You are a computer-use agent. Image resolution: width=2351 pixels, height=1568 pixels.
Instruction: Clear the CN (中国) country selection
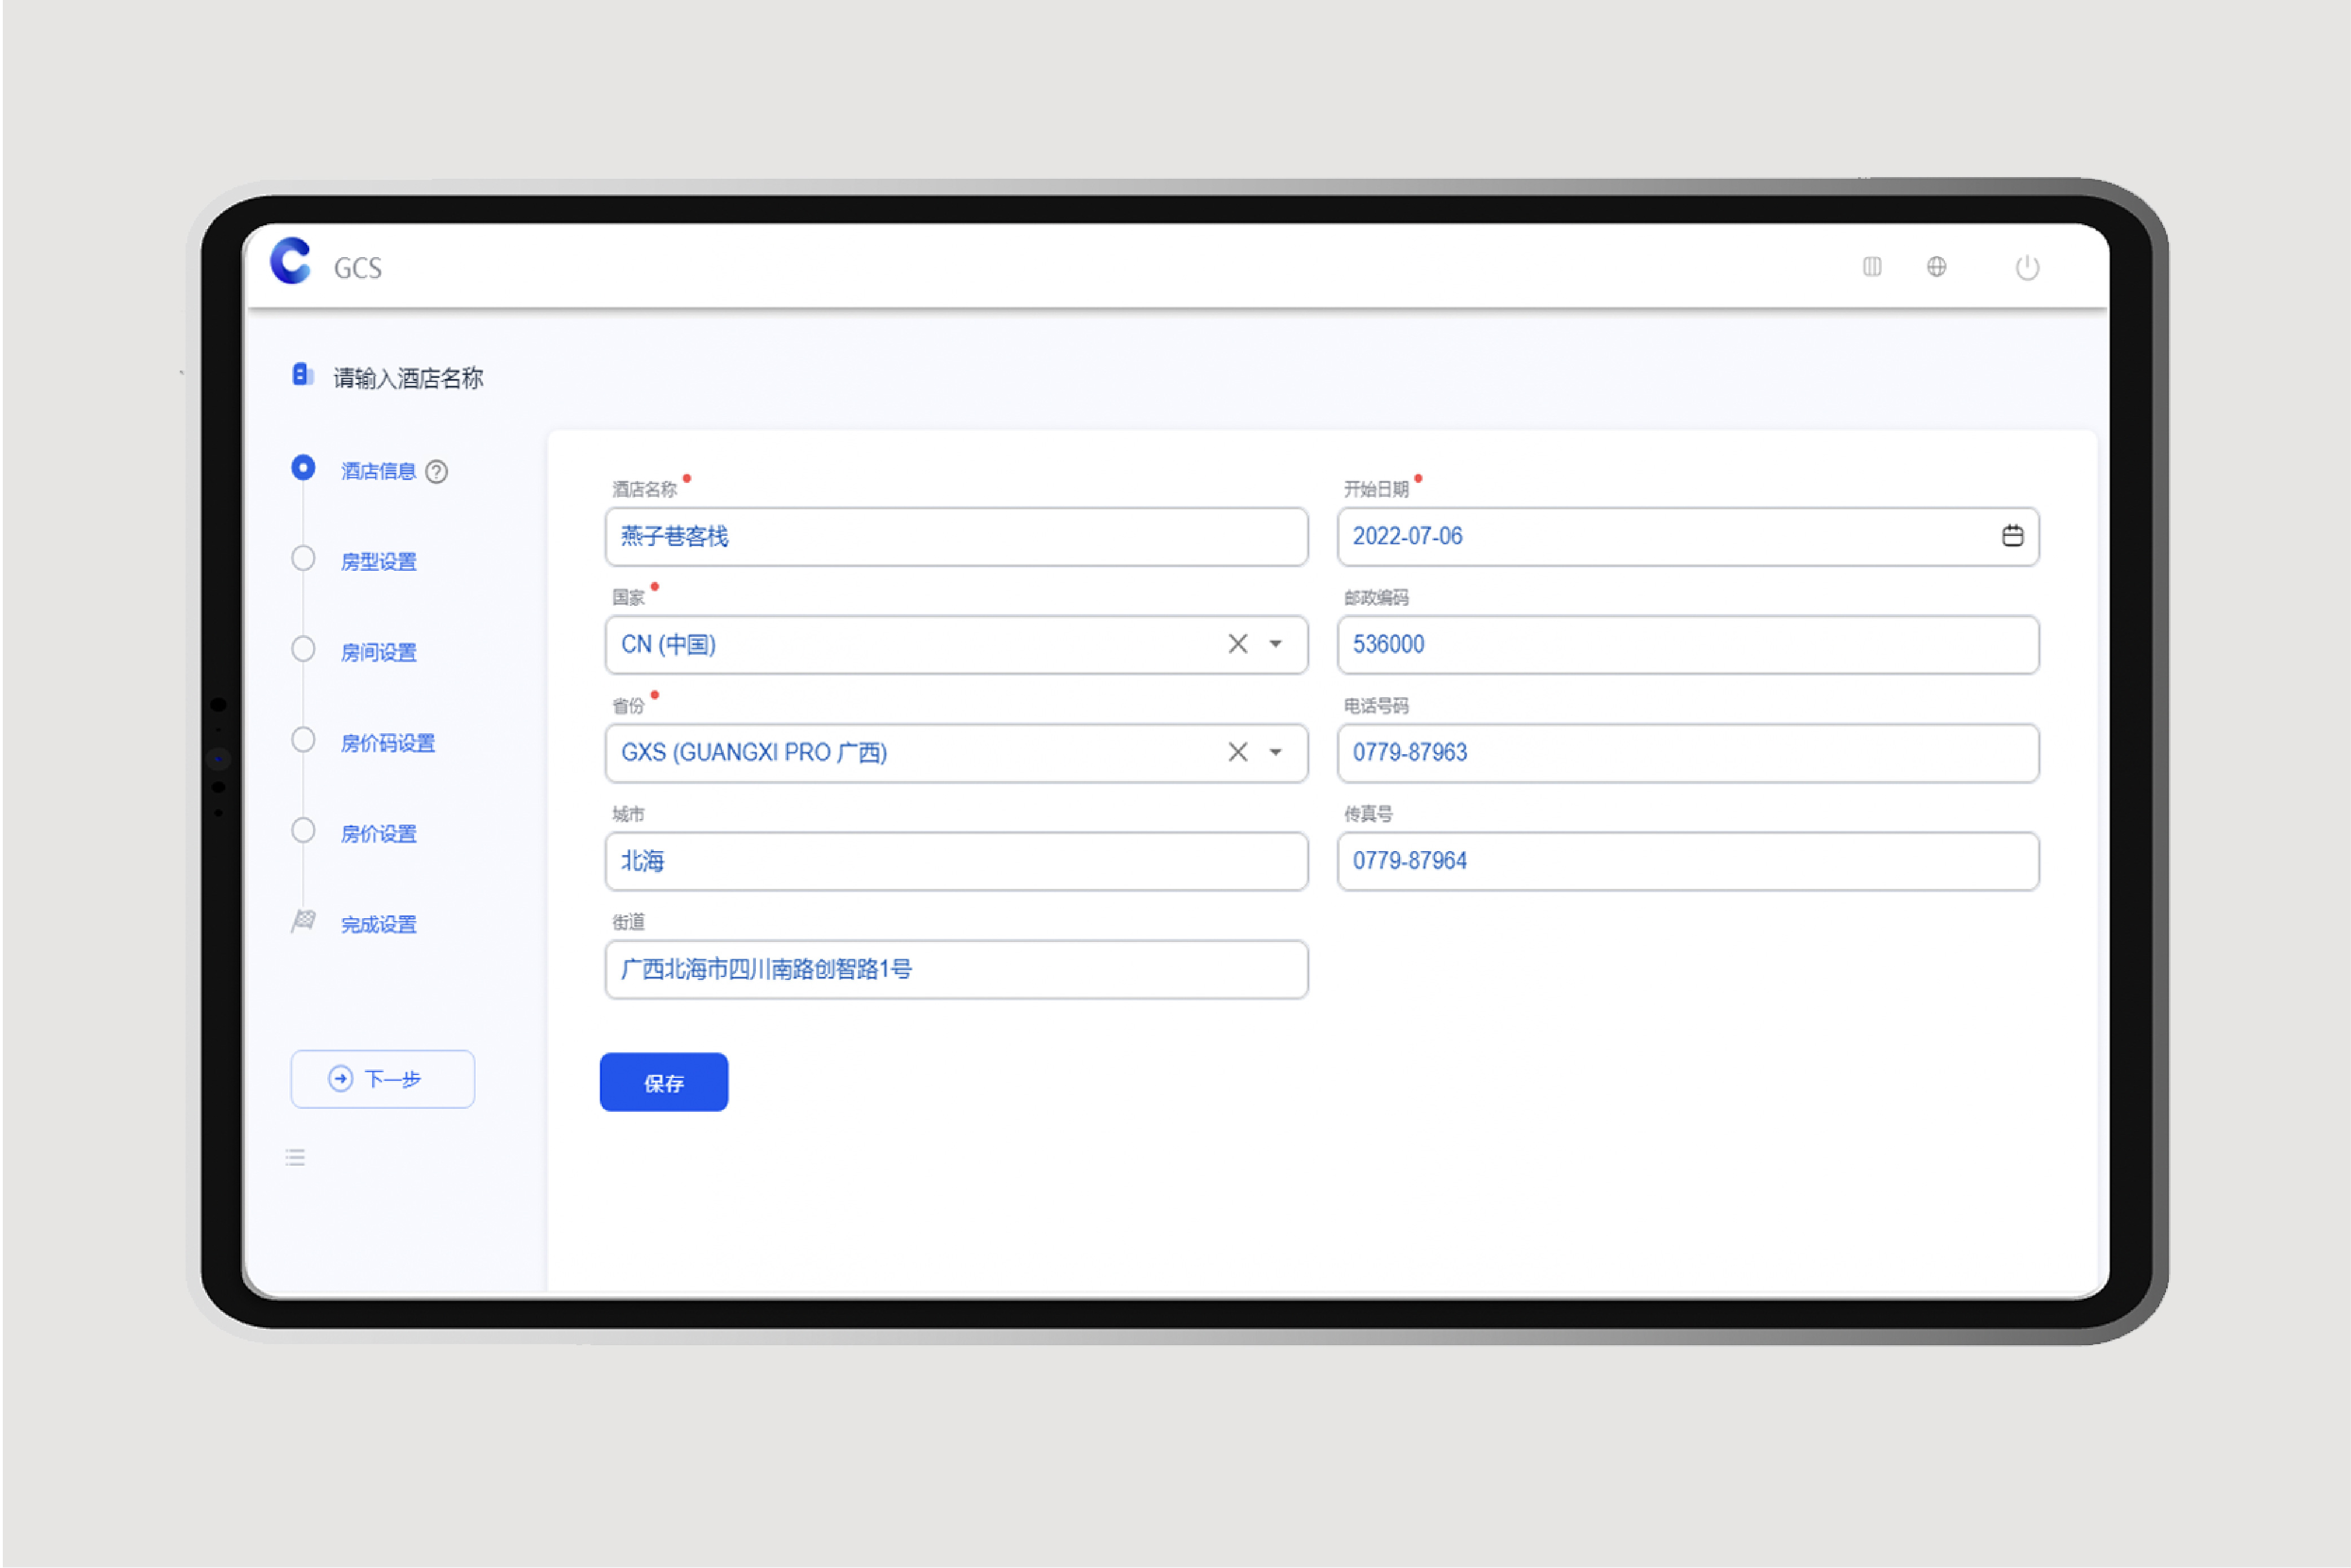click(x=1237, y=644)
